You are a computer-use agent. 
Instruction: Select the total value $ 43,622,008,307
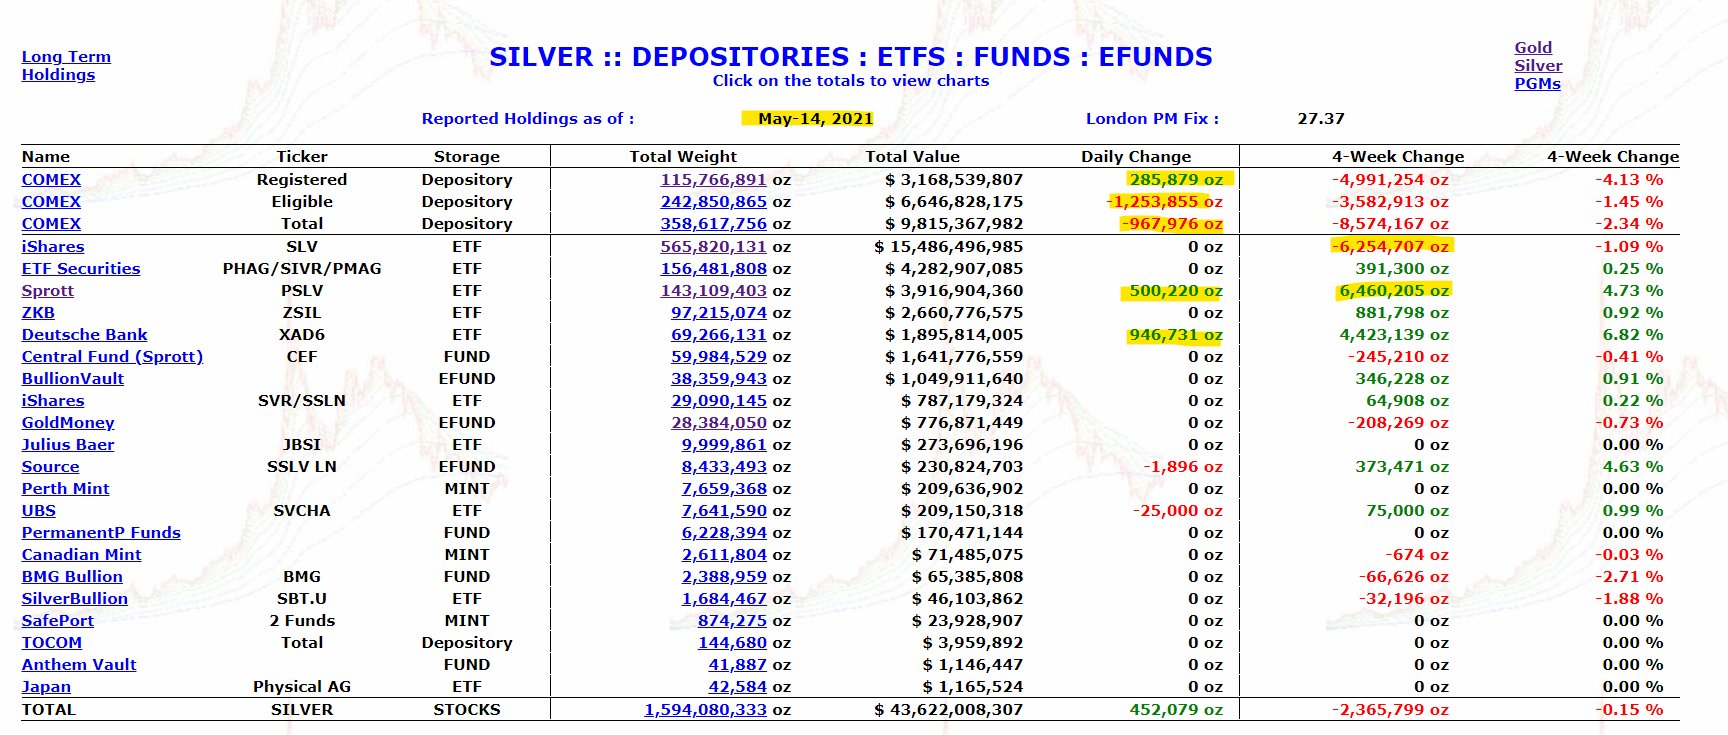(x=948, y=709)
